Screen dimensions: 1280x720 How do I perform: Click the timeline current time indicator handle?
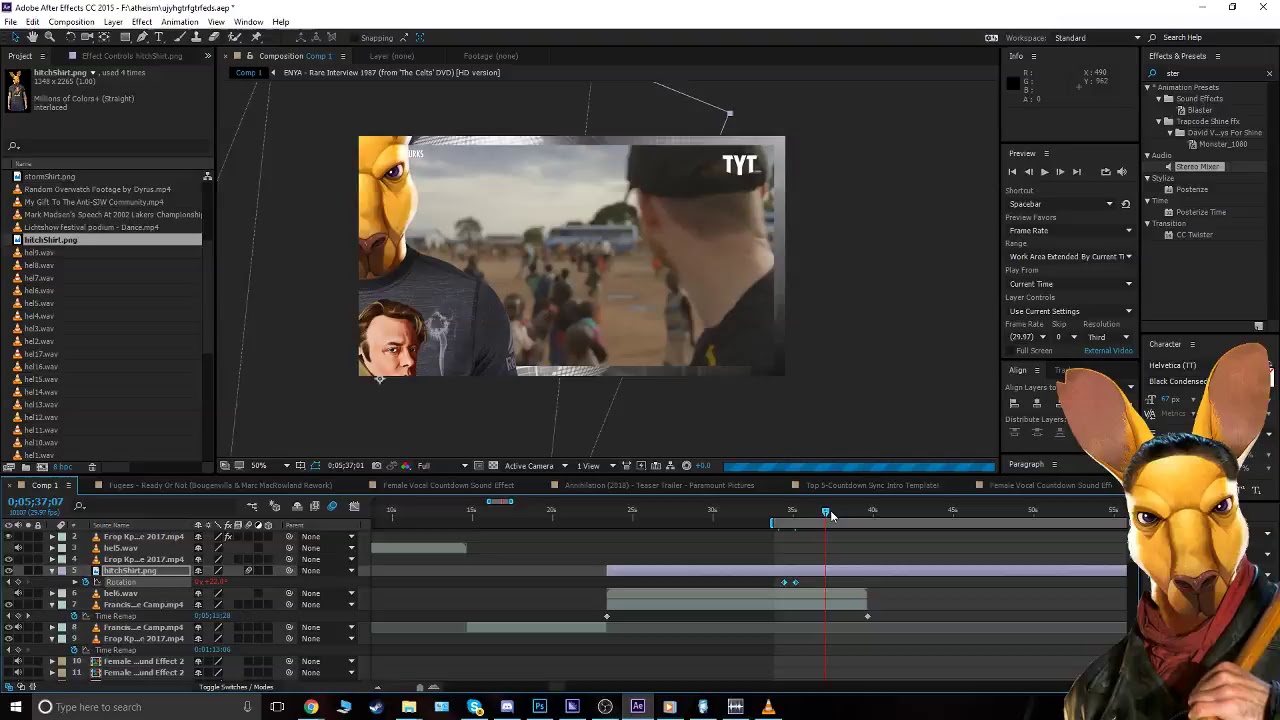(x=825, y=511)
